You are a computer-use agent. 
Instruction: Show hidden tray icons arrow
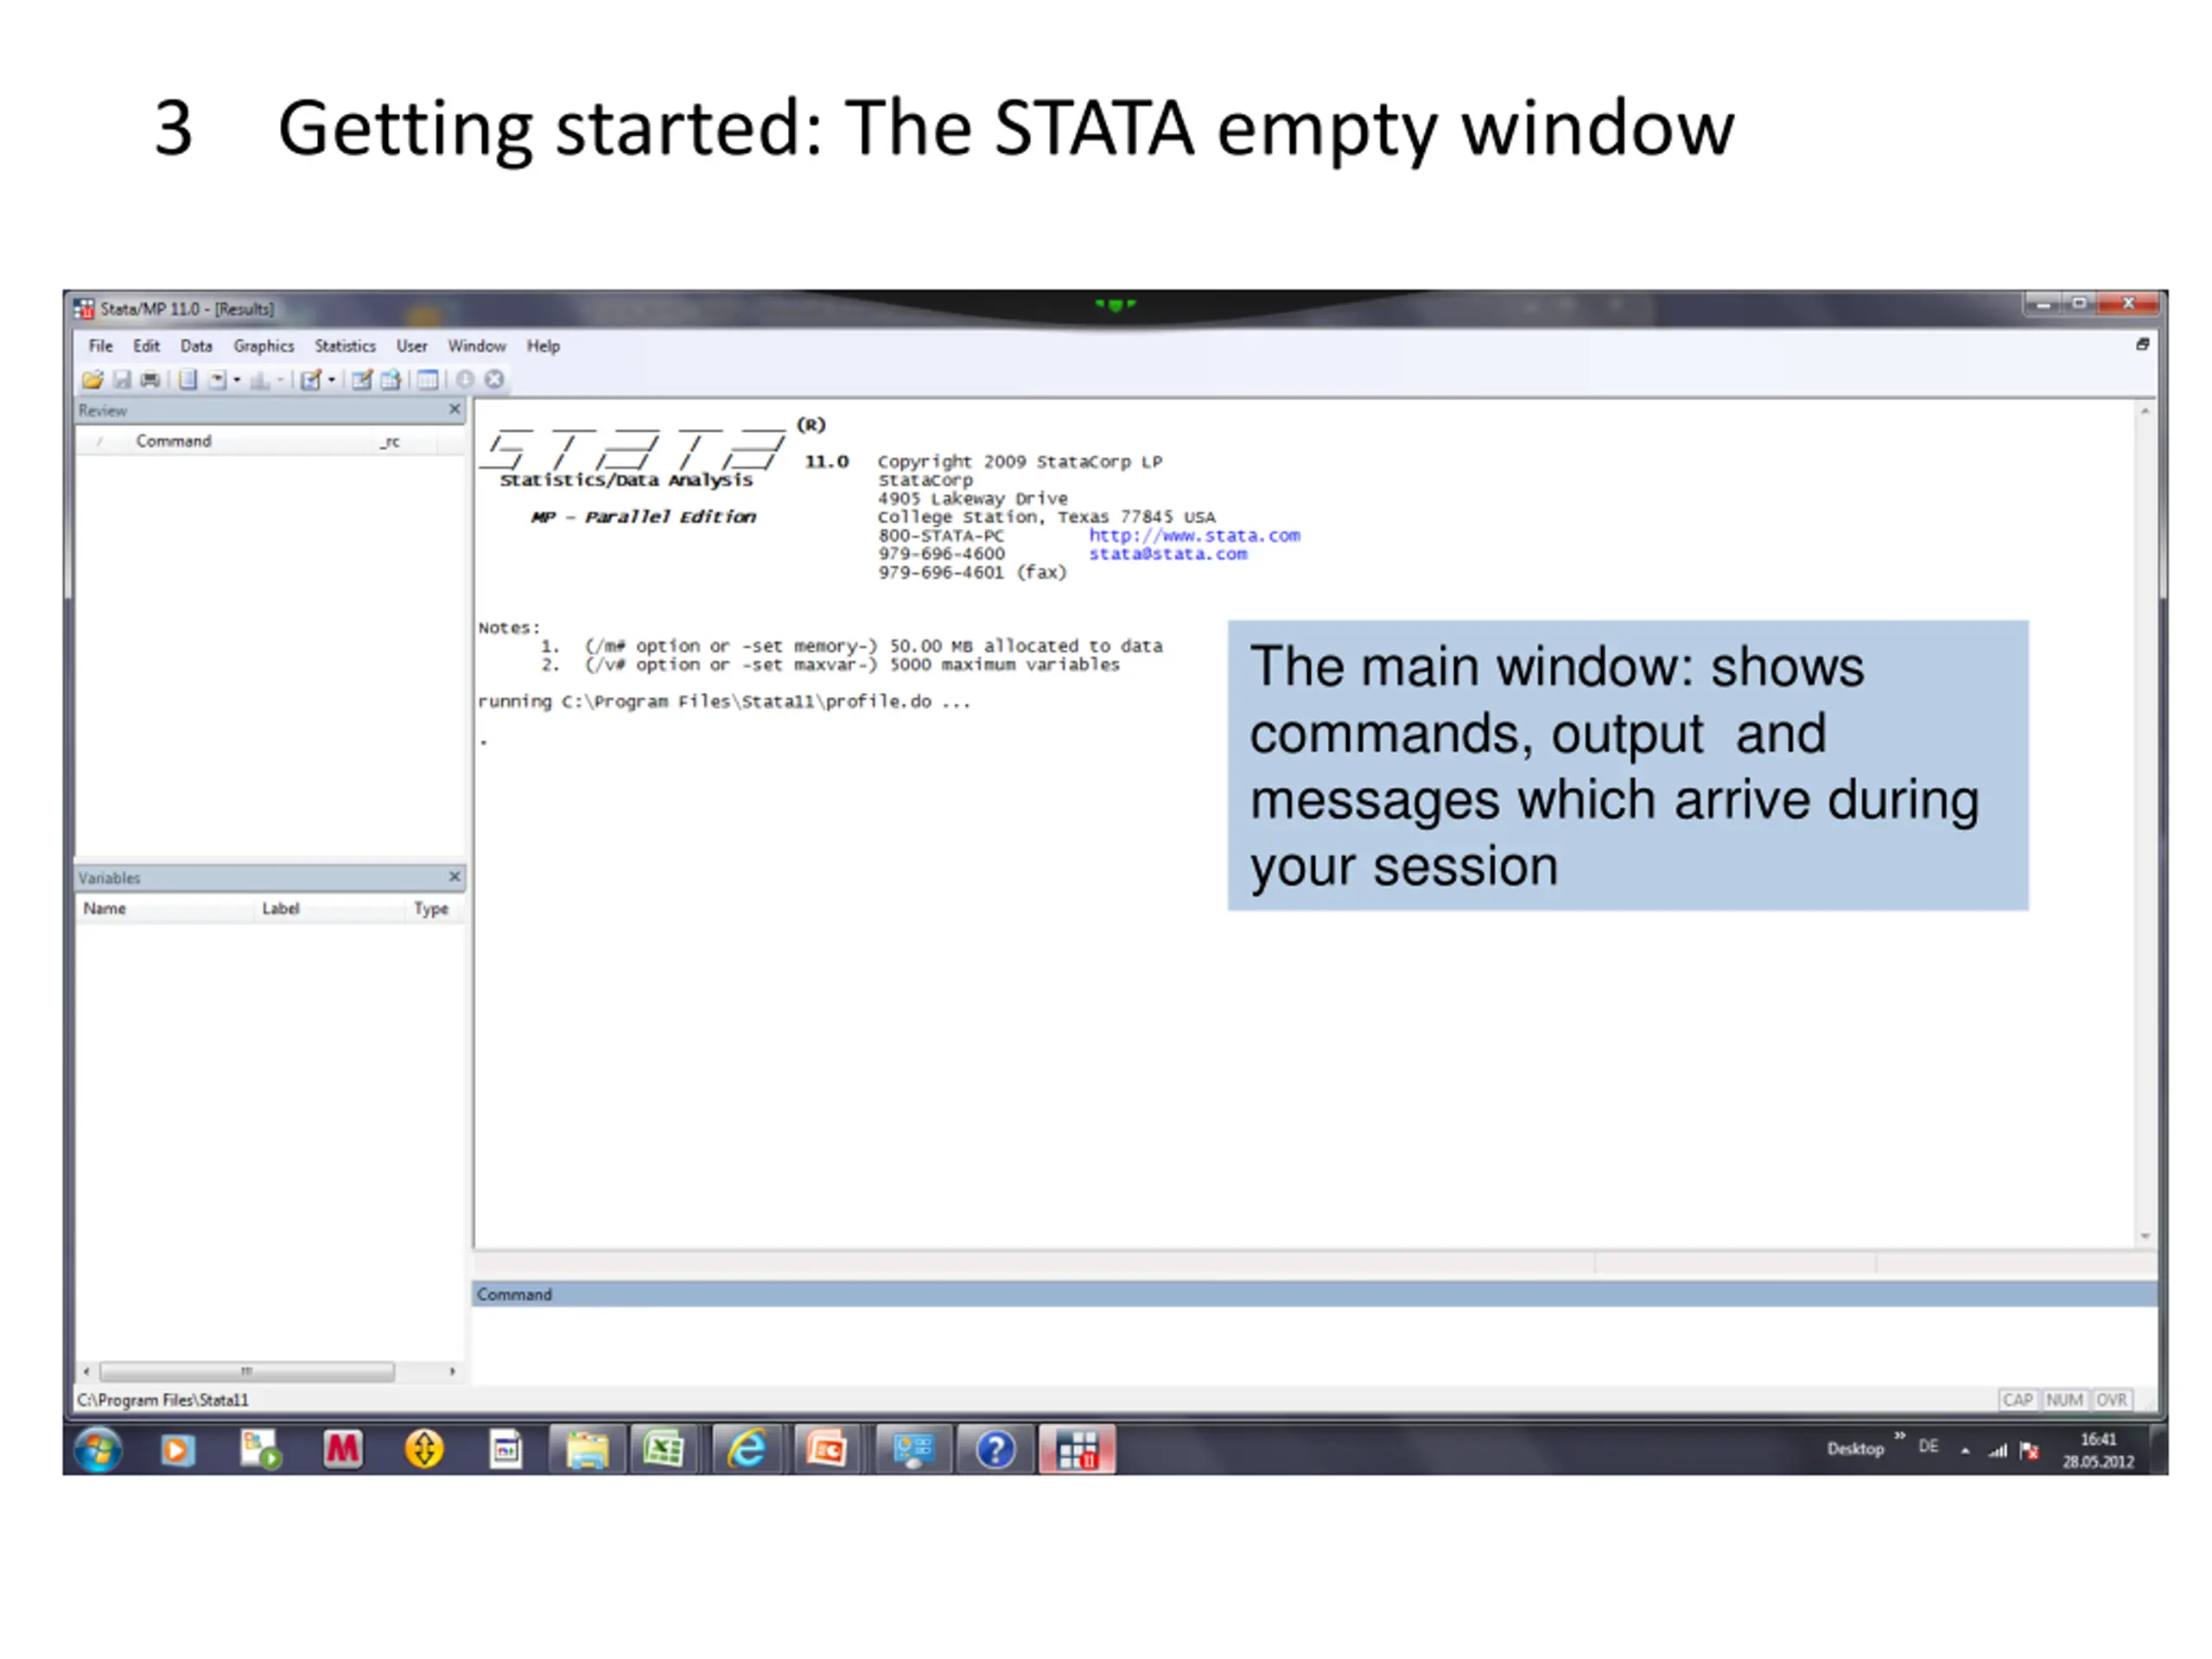(x=1965, y=1450)
